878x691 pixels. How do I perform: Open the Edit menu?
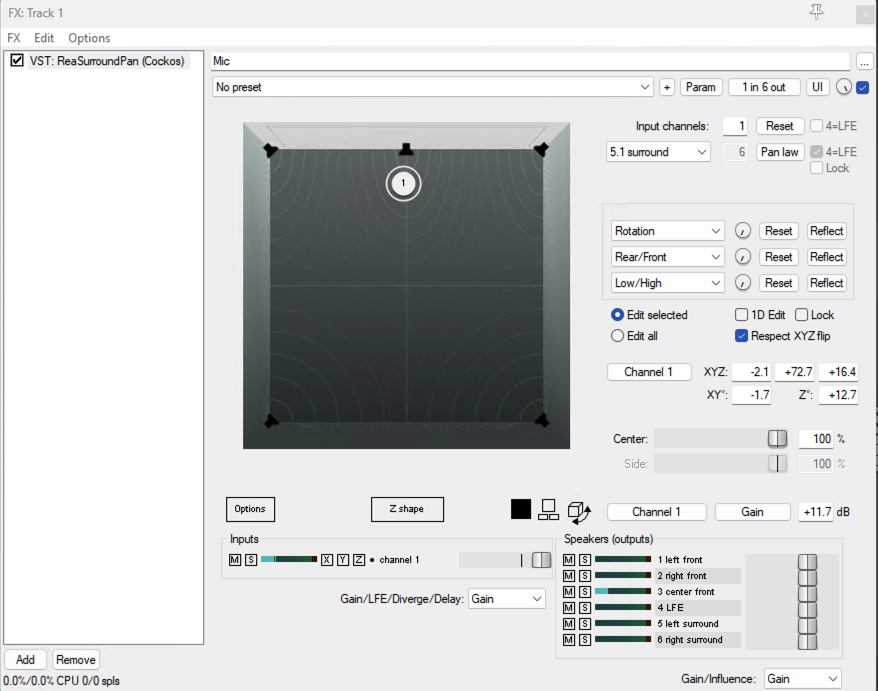[44, 38]
